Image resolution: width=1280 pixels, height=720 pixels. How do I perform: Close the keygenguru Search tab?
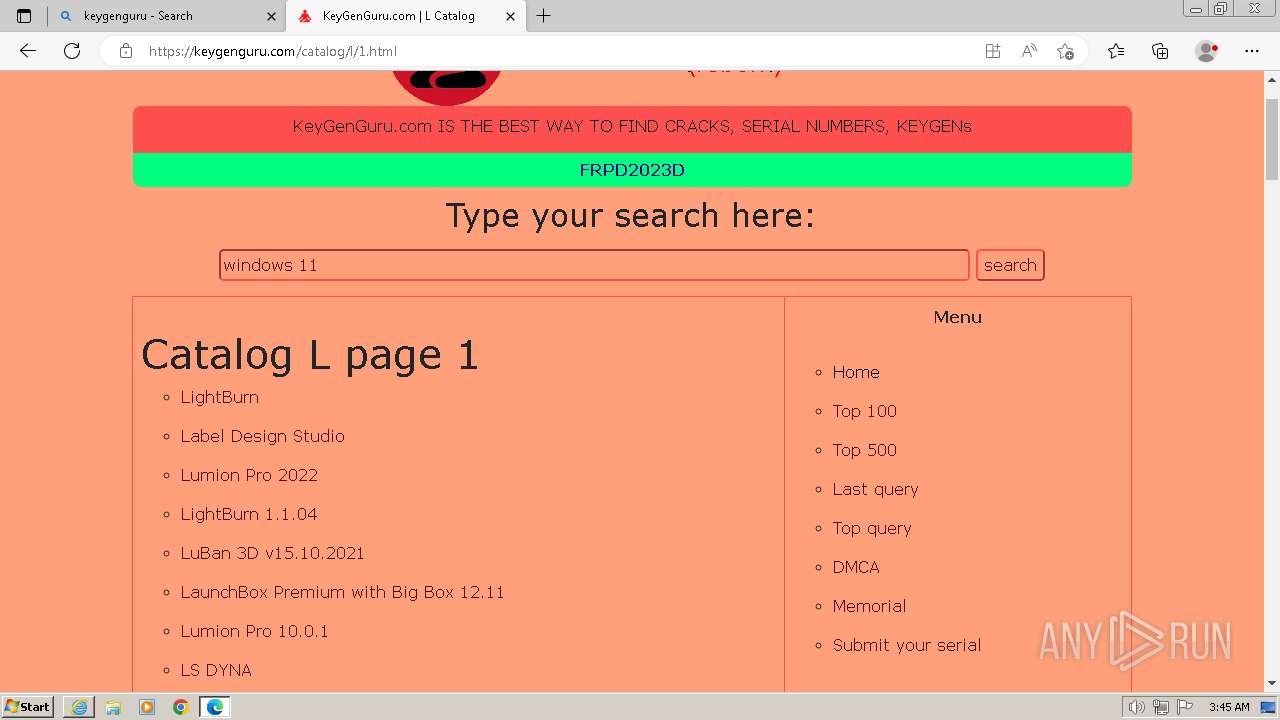271,16
